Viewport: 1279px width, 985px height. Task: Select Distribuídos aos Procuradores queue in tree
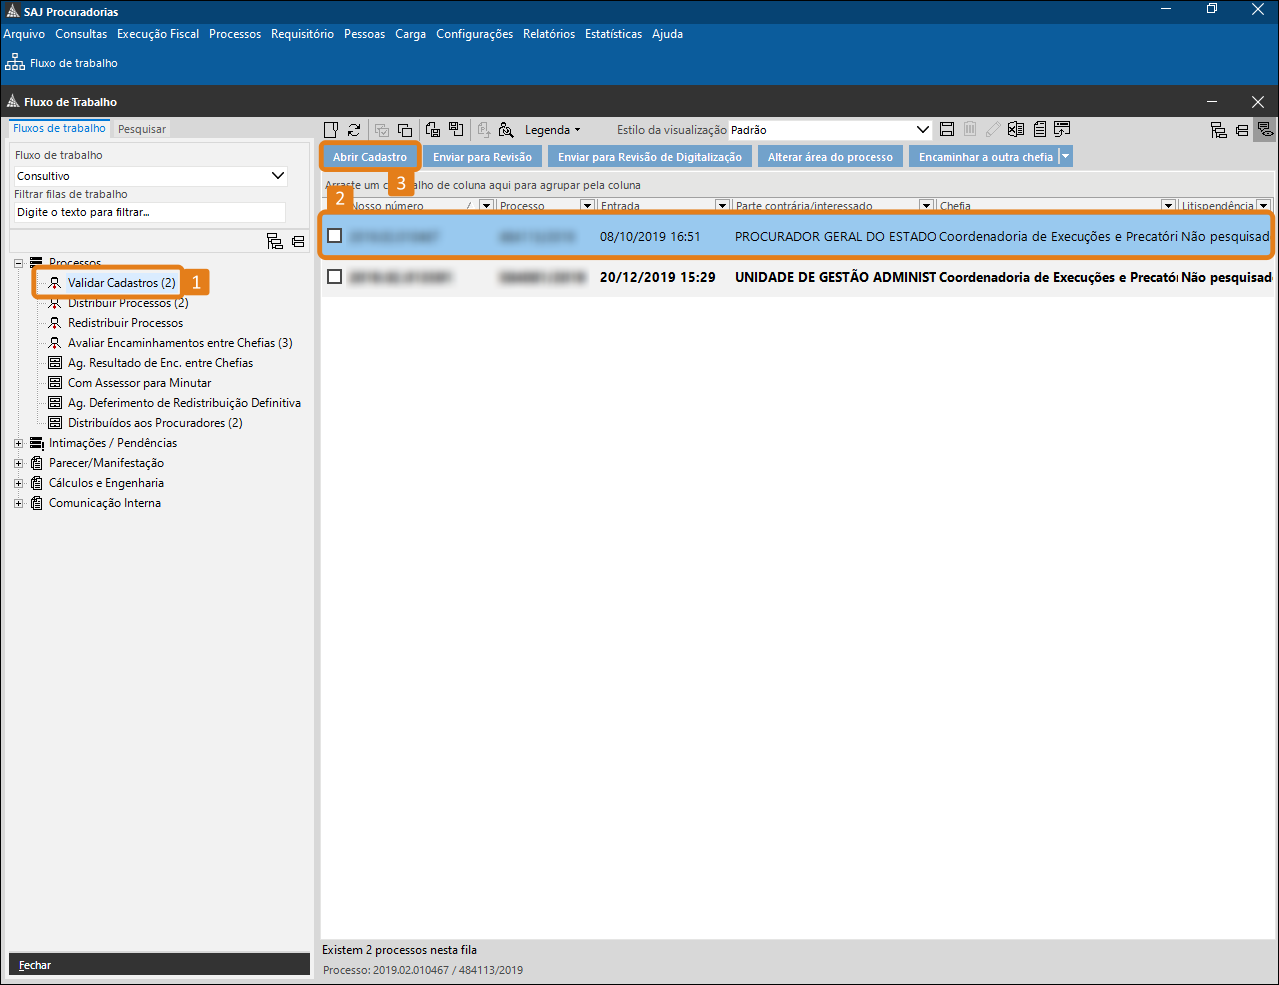(x=154, y=423)
